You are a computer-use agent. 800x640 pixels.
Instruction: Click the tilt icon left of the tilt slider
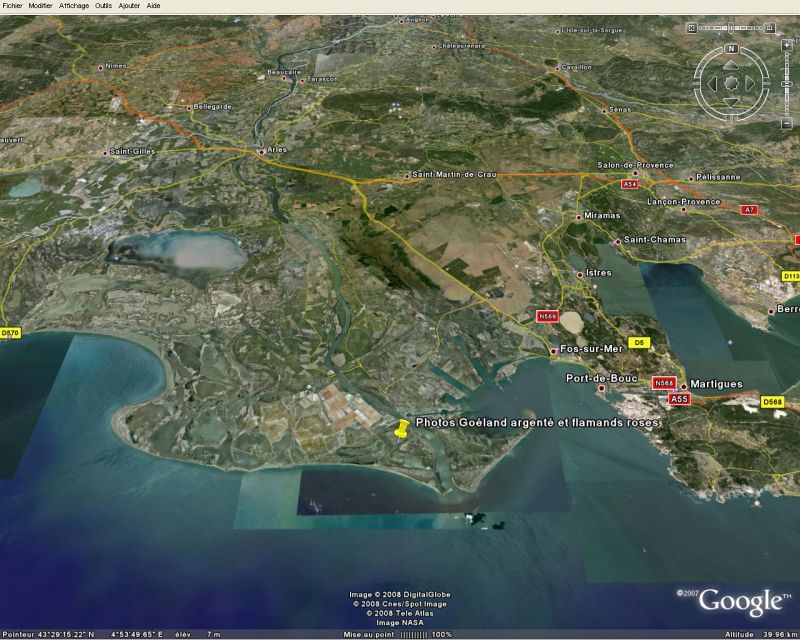(x=691, y=28)
